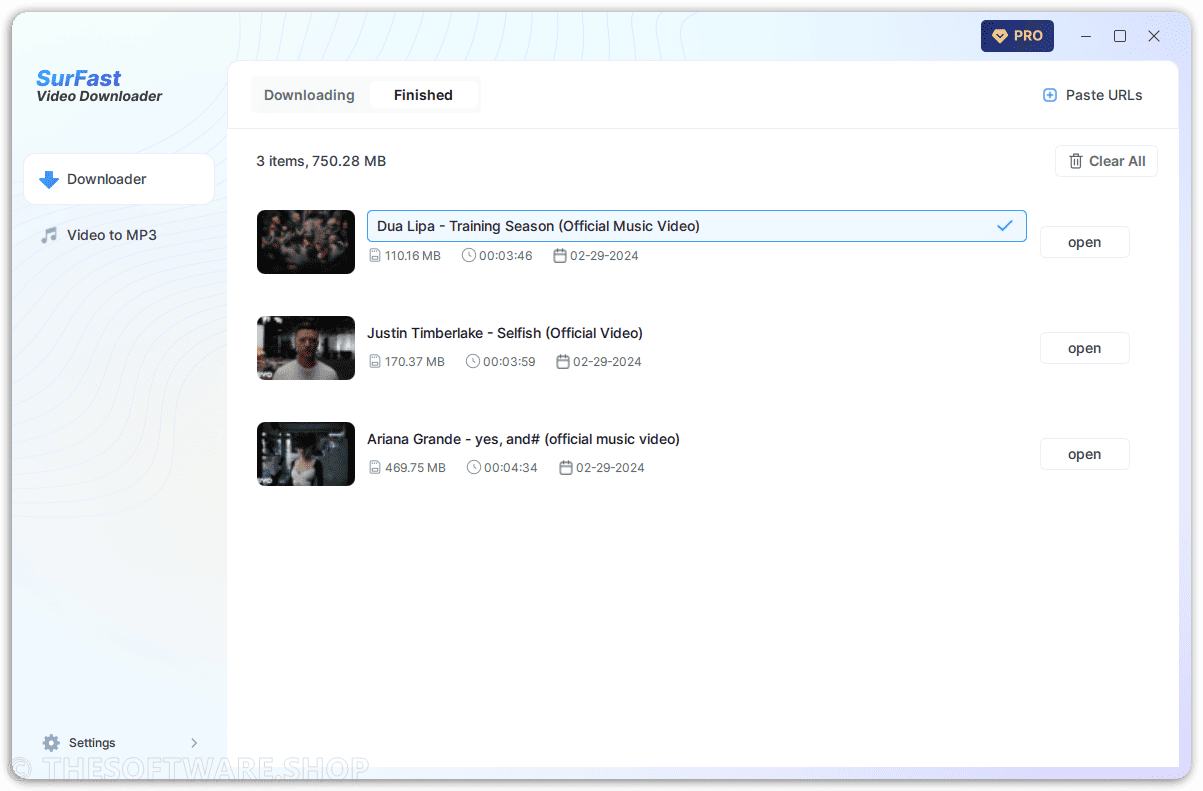The image size is (1203, 791).
Task: Click Justin Timberlake - Selfish title
Action: (x=505, y=333)
